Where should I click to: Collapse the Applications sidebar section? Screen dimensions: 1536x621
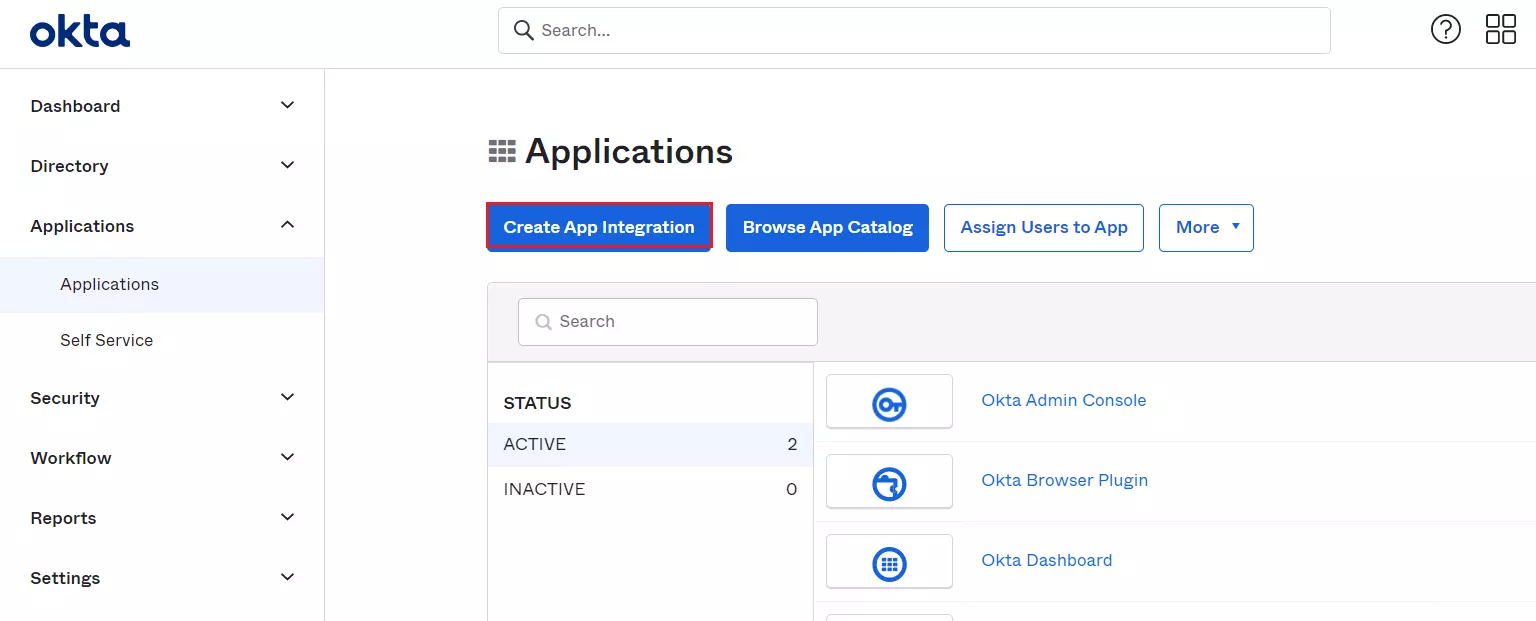click(162, 226)
